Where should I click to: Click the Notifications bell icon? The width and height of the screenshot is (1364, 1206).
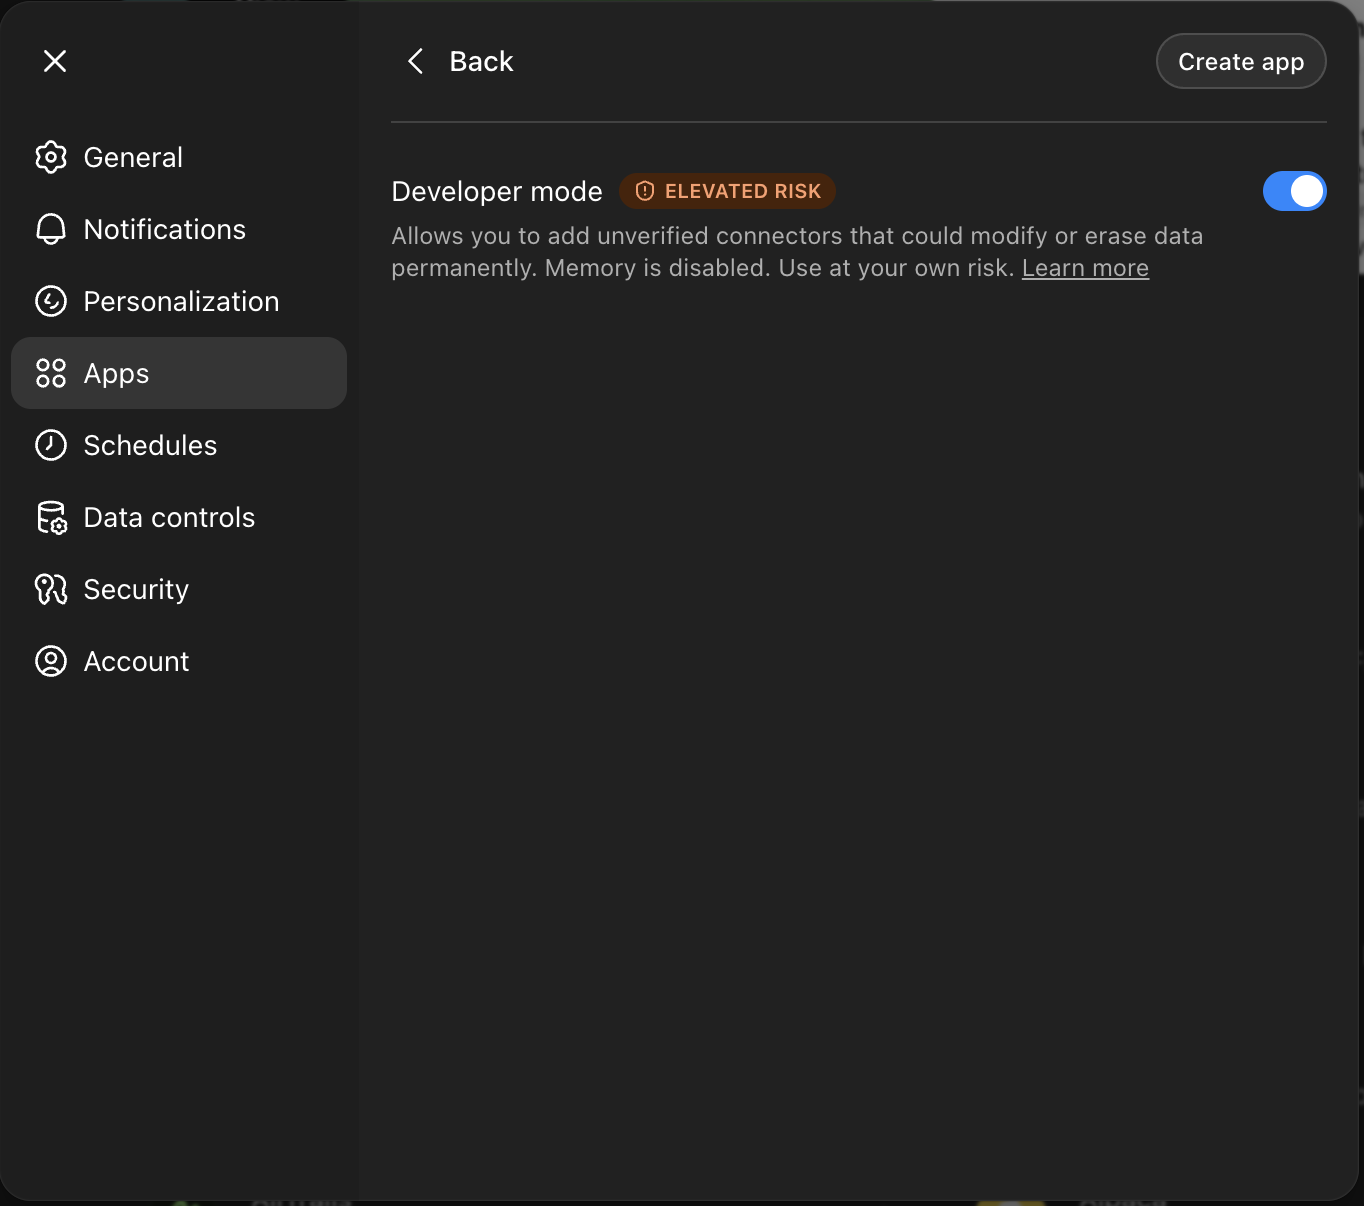51,229
